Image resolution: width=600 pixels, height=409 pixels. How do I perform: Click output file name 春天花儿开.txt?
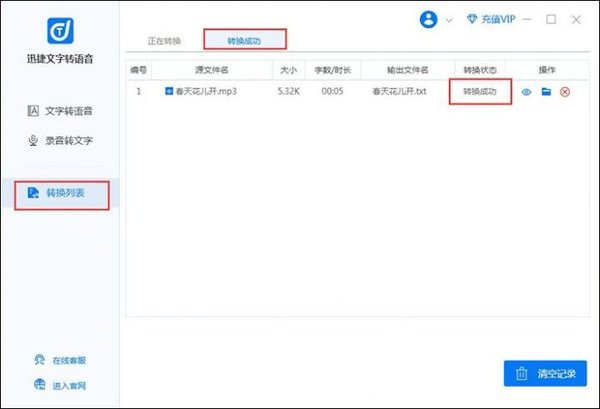coord(399,91)
